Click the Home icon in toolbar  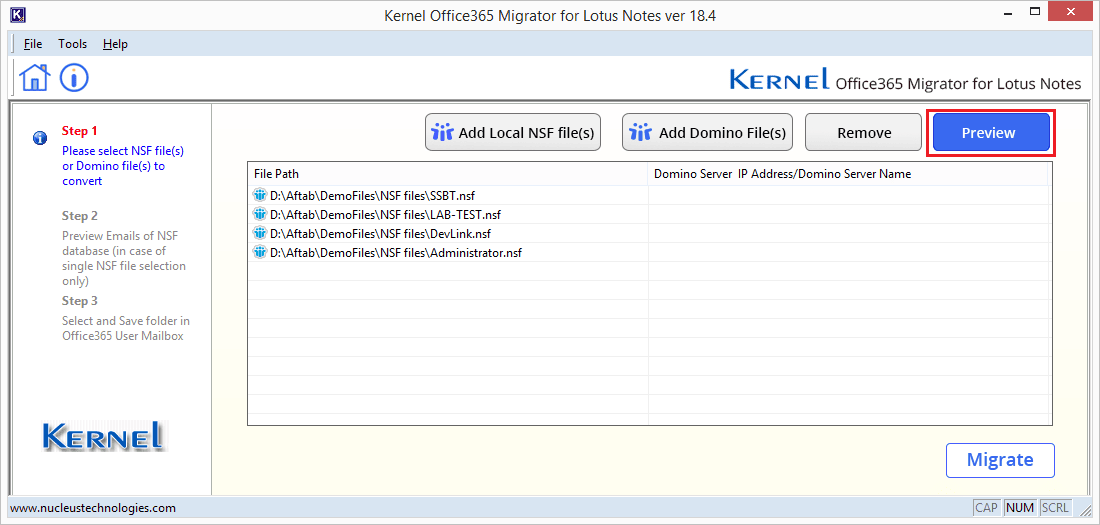point(35,77)
